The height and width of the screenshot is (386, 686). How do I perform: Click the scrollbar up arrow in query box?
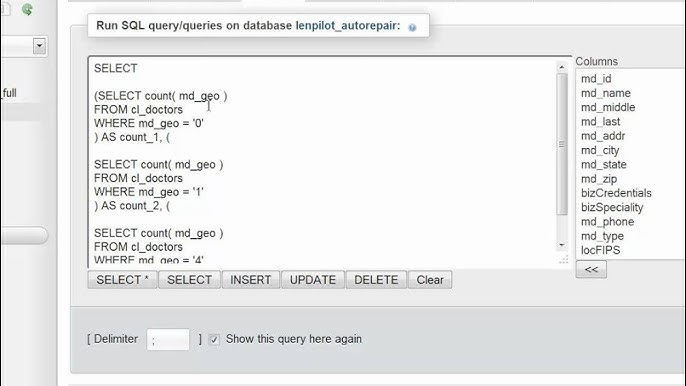pyautogui.click(x=562, y=67)
